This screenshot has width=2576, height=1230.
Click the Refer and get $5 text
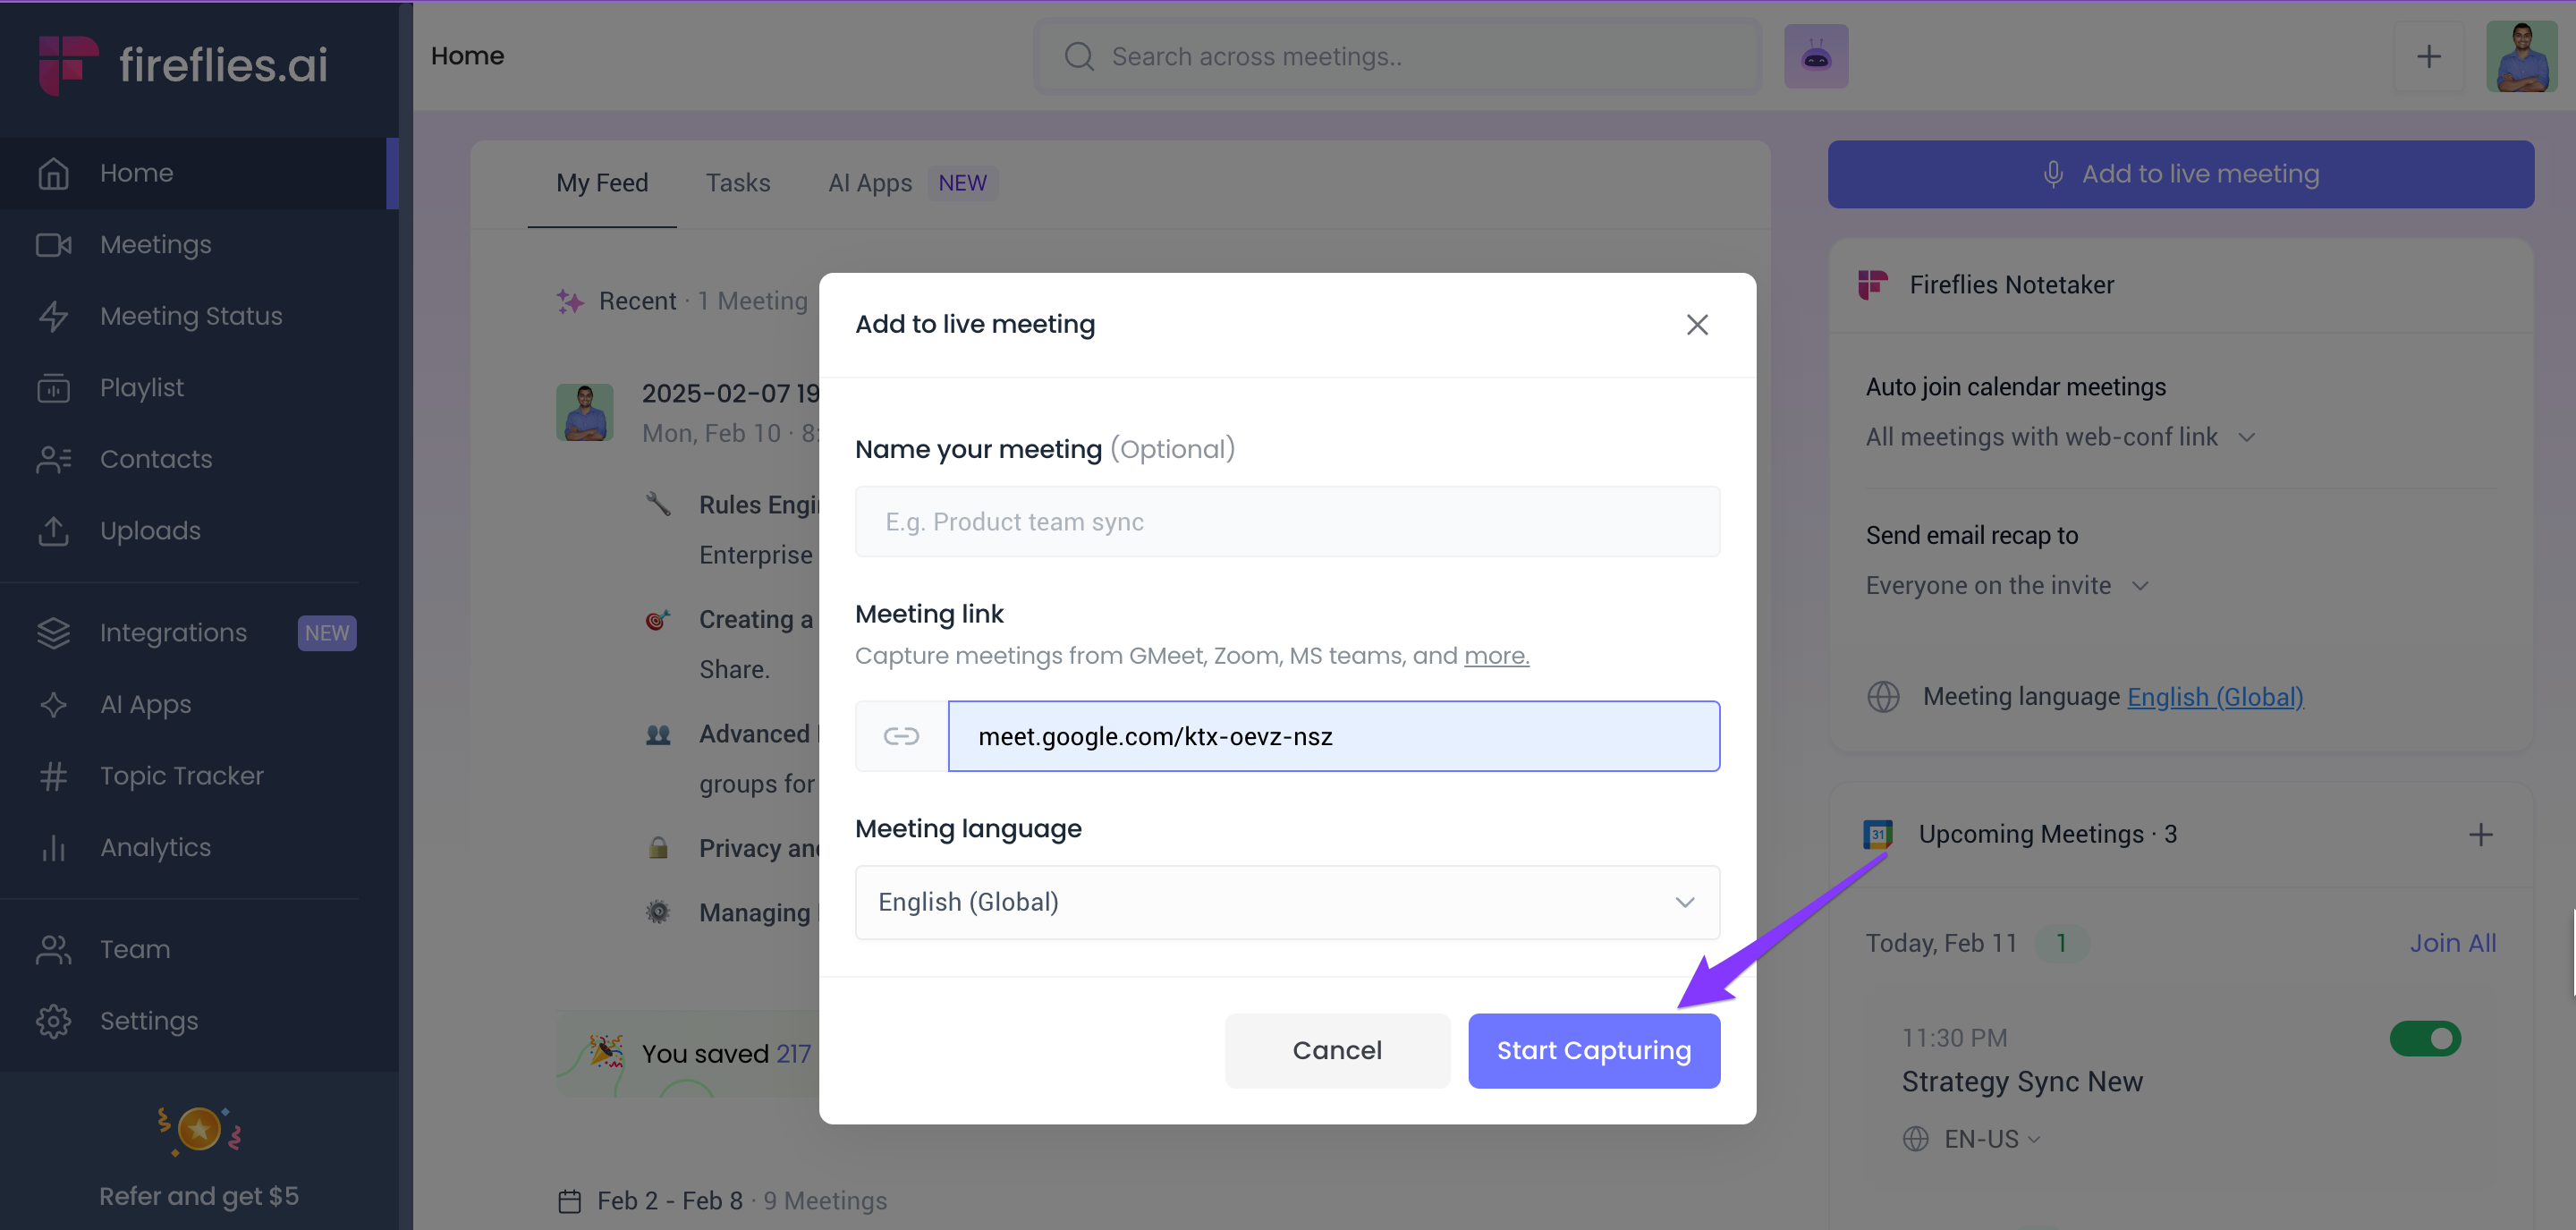199,1197
